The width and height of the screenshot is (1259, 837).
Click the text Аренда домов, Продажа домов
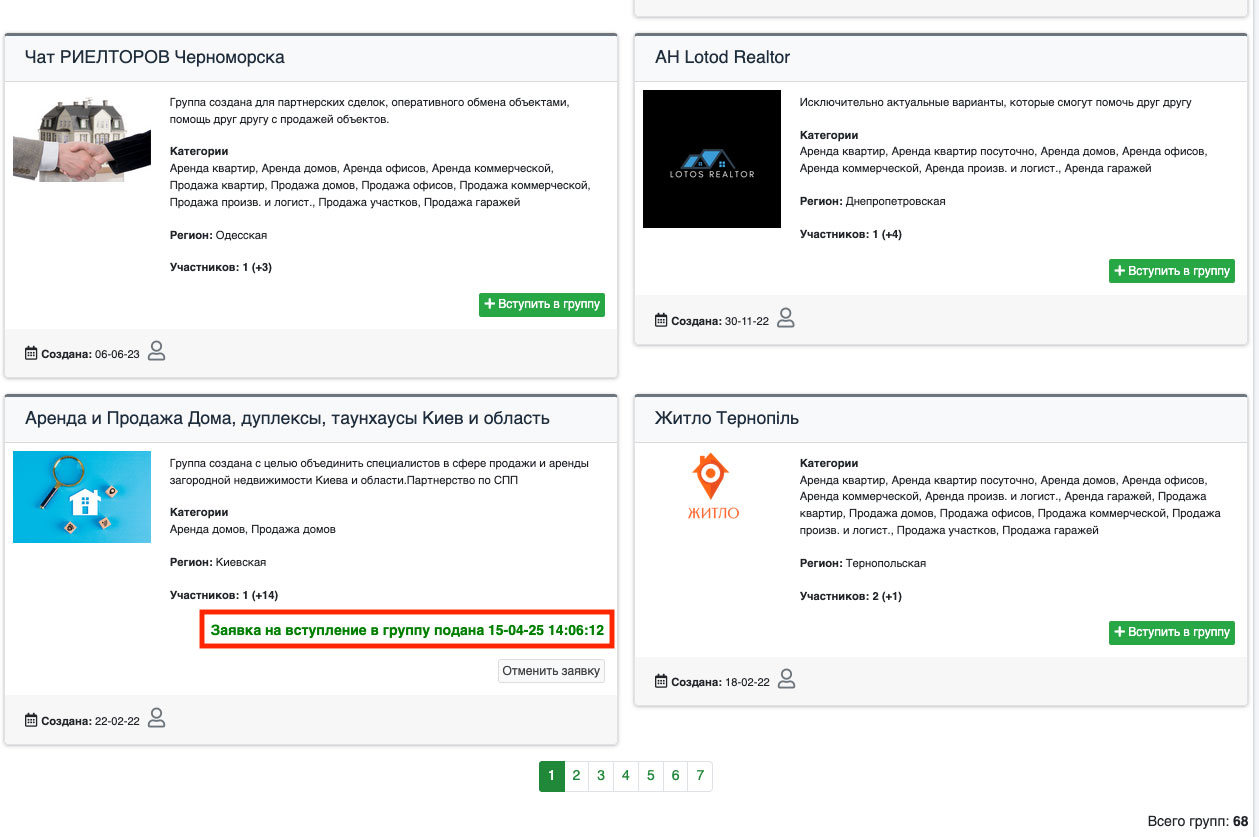tap(253, 529)
